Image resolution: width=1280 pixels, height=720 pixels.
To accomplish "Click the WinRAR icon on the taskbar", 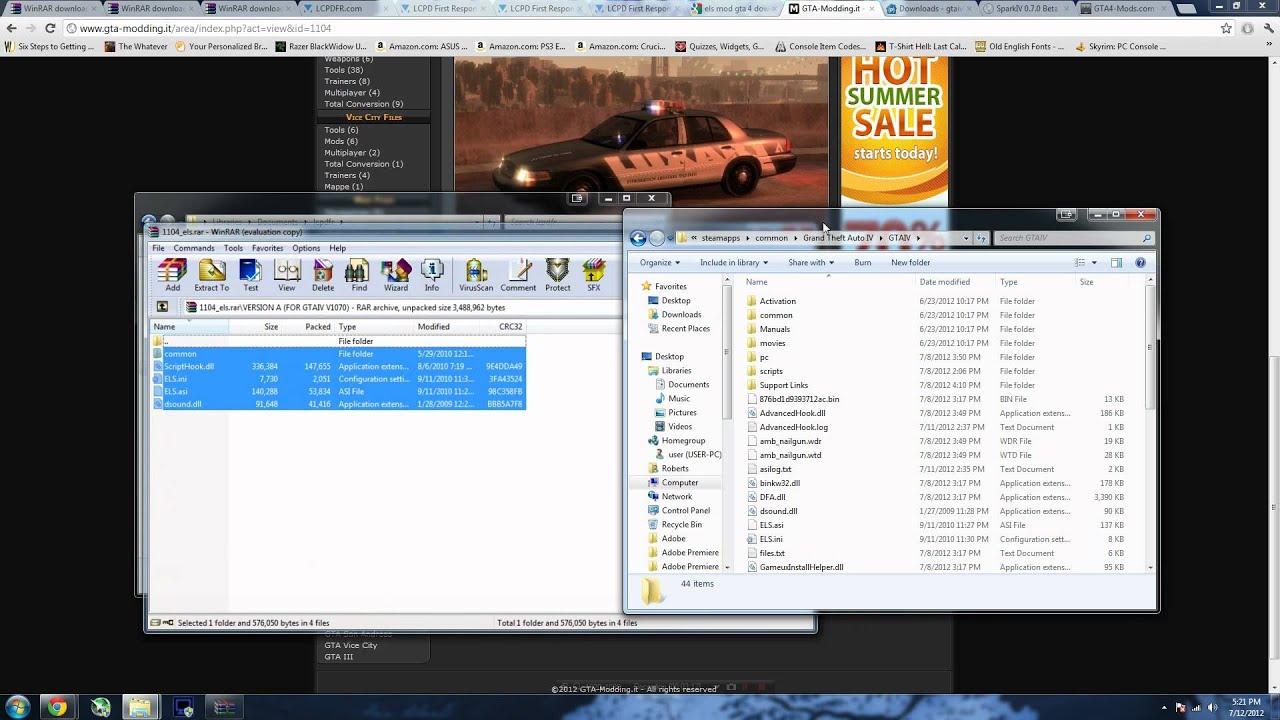I will coord(225,707).
